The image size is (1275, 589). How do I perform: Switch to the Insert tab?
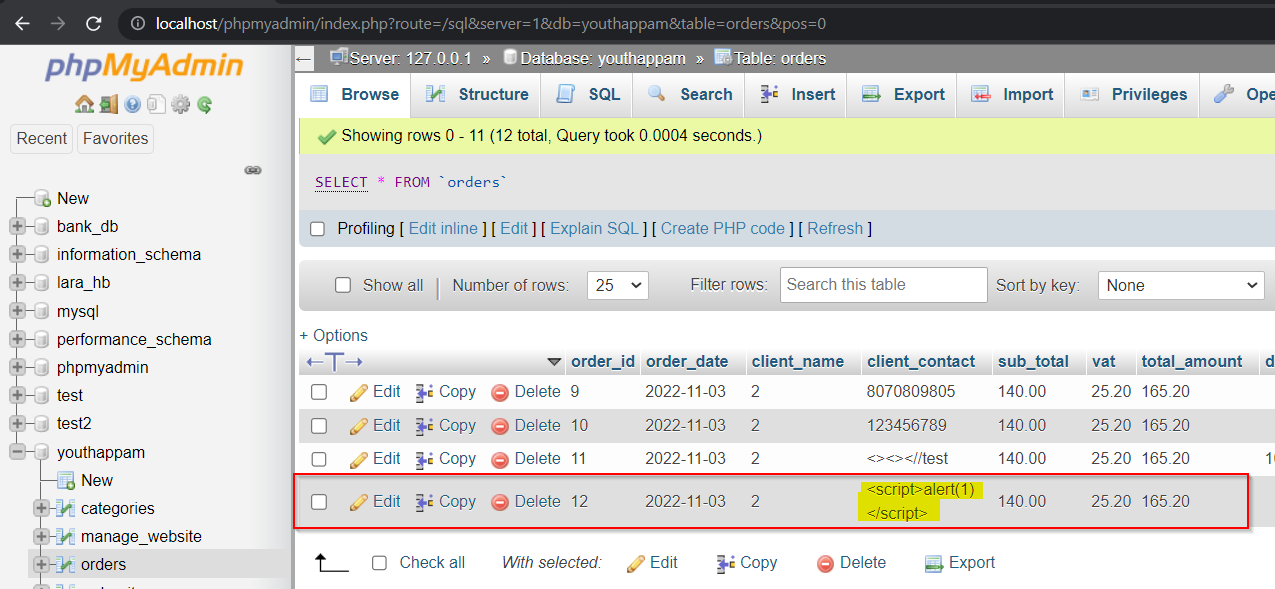coord(798,94)
